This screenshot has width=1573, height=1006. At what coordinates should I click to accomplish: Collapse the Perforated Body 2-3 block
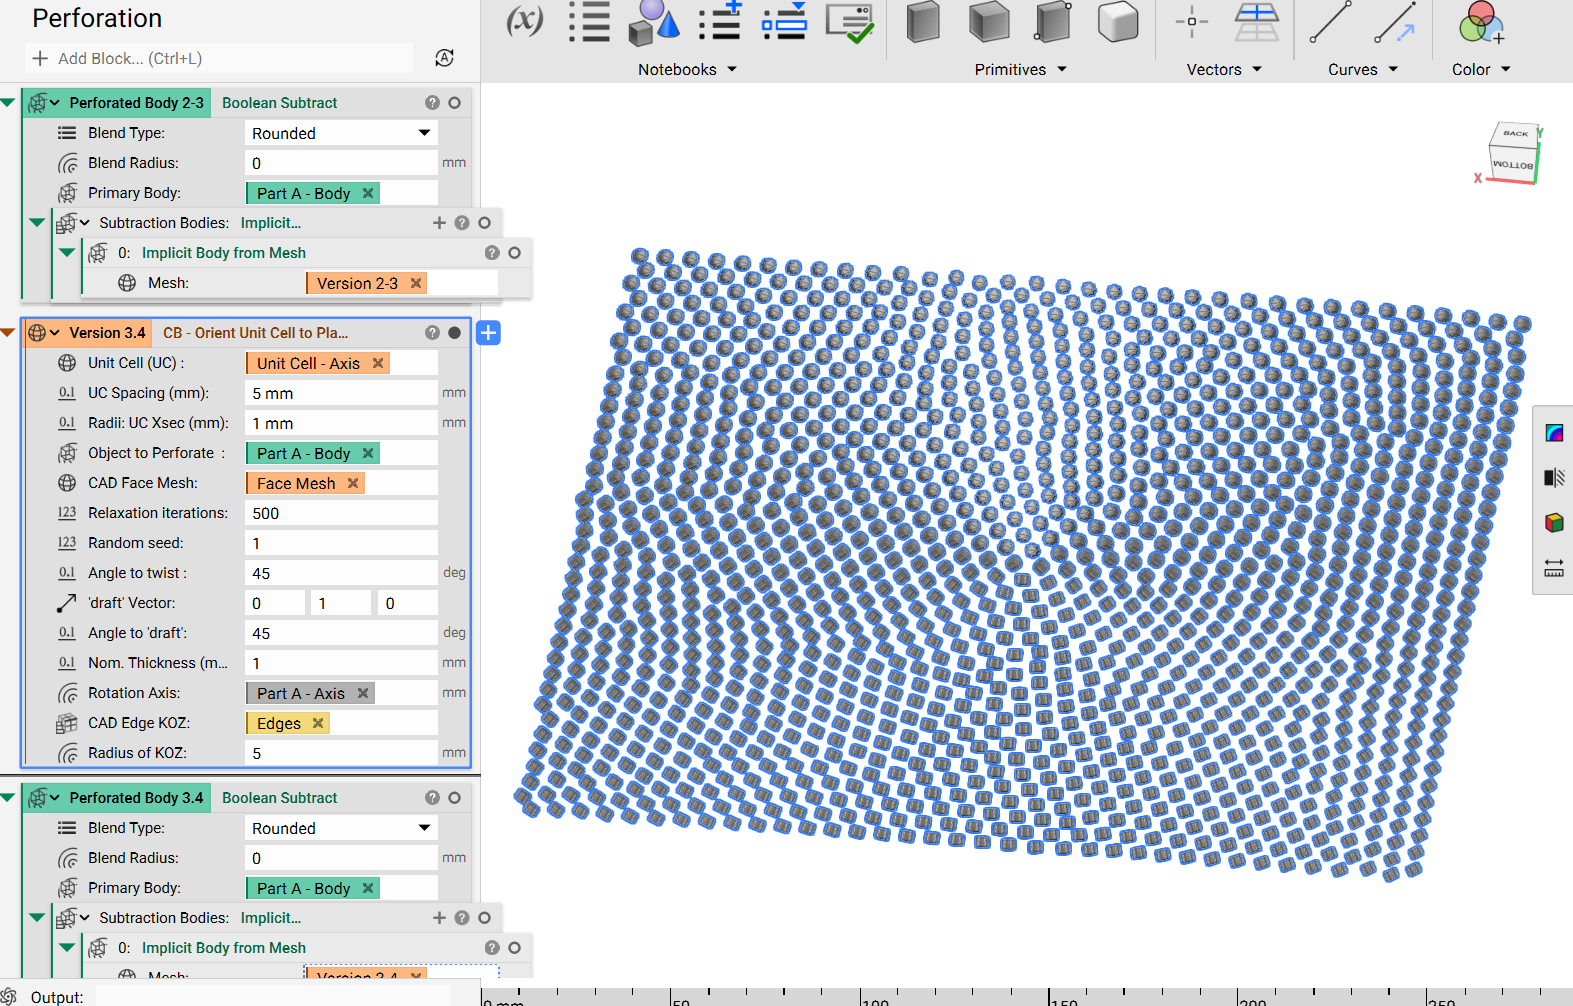[x=8, y=103]
